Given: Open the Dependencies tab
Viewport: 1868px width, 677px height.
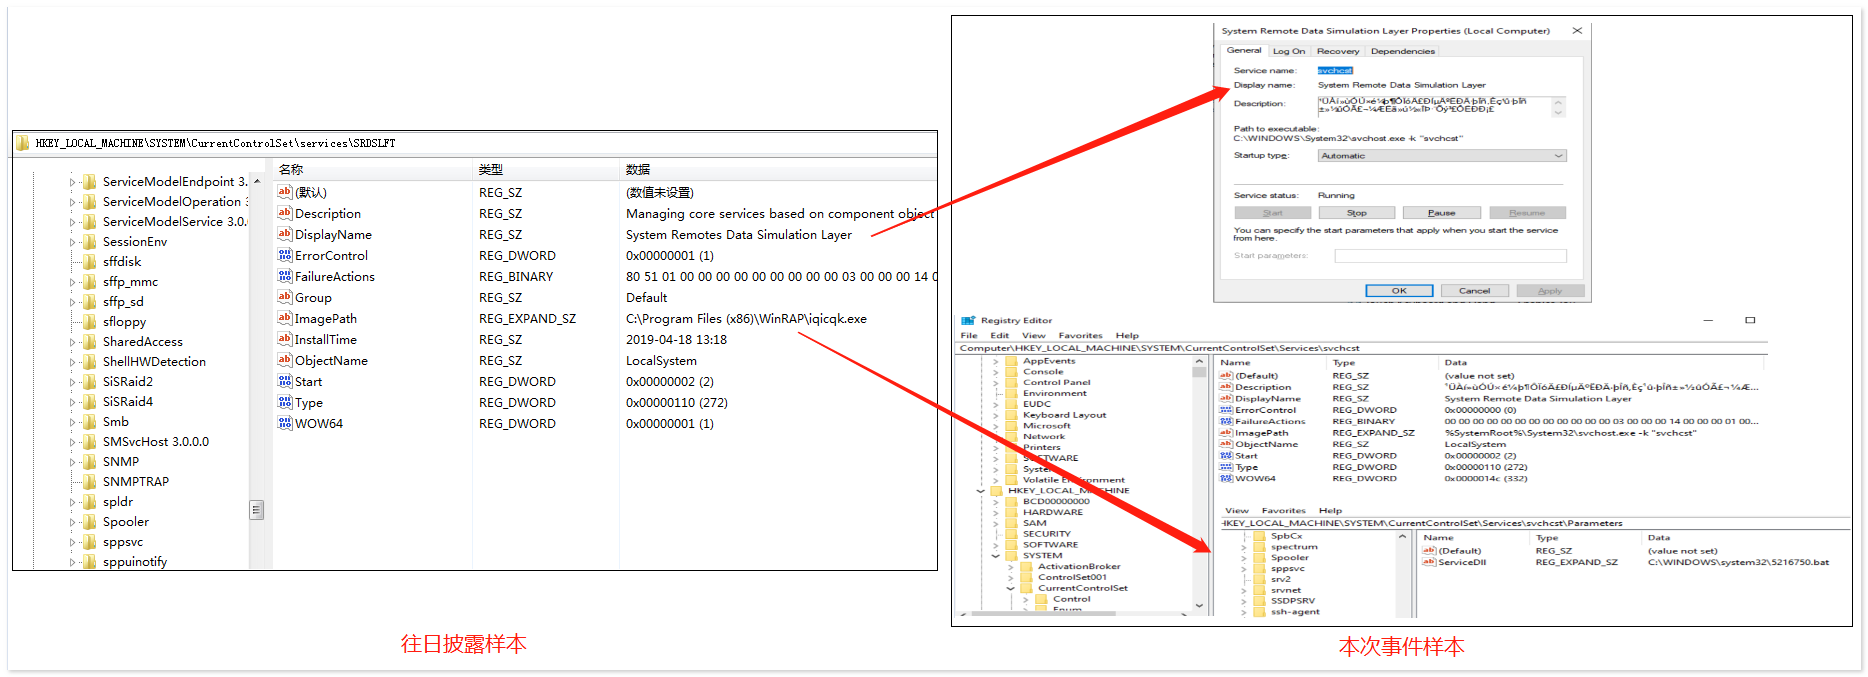Looking at the screenshot, I should [1402, 51].
